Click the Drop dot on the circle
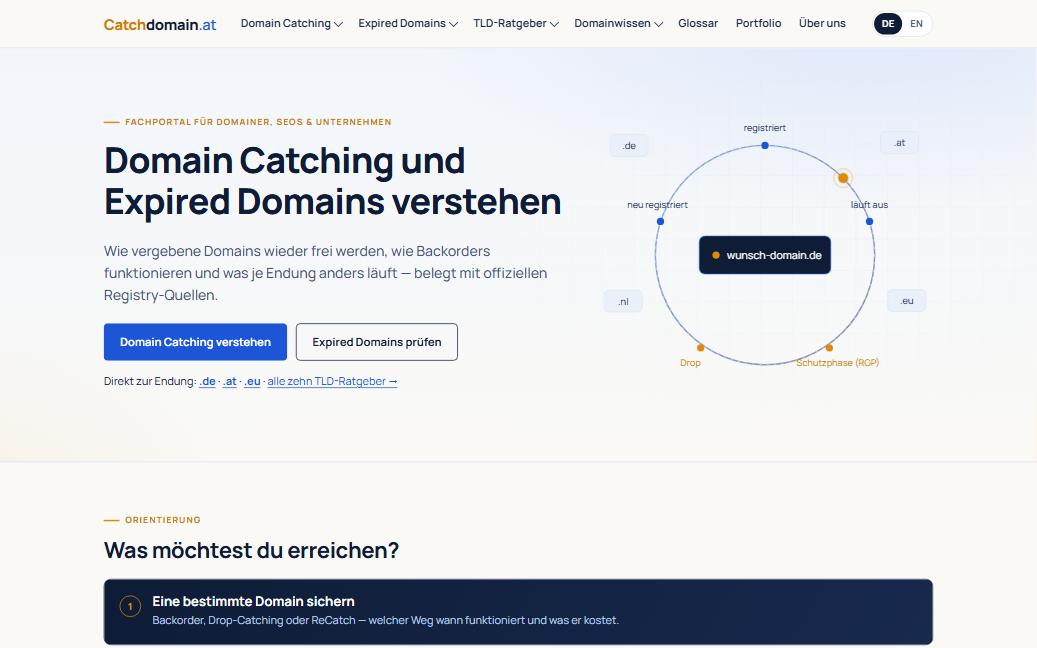Viewport: 1037px width, 648px height. (x=700, y=348)
